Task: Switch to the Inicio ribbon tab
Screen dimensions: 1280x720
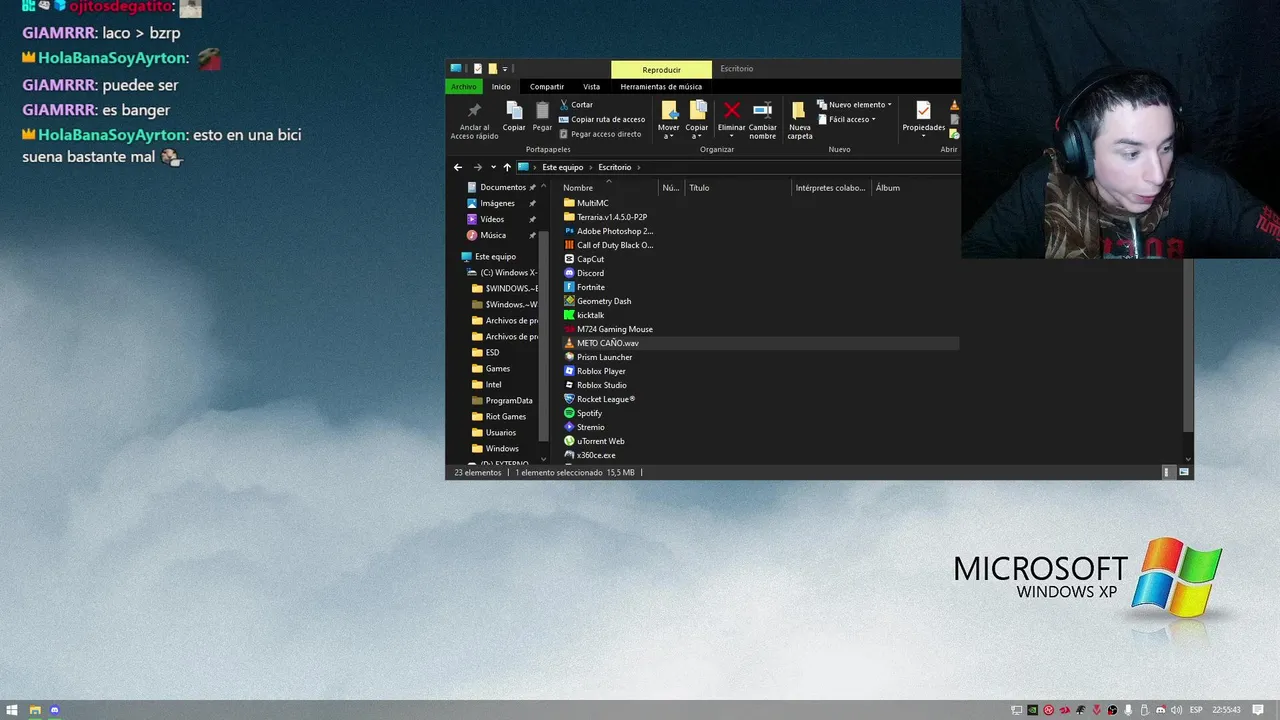Action: tap(501, 87)
